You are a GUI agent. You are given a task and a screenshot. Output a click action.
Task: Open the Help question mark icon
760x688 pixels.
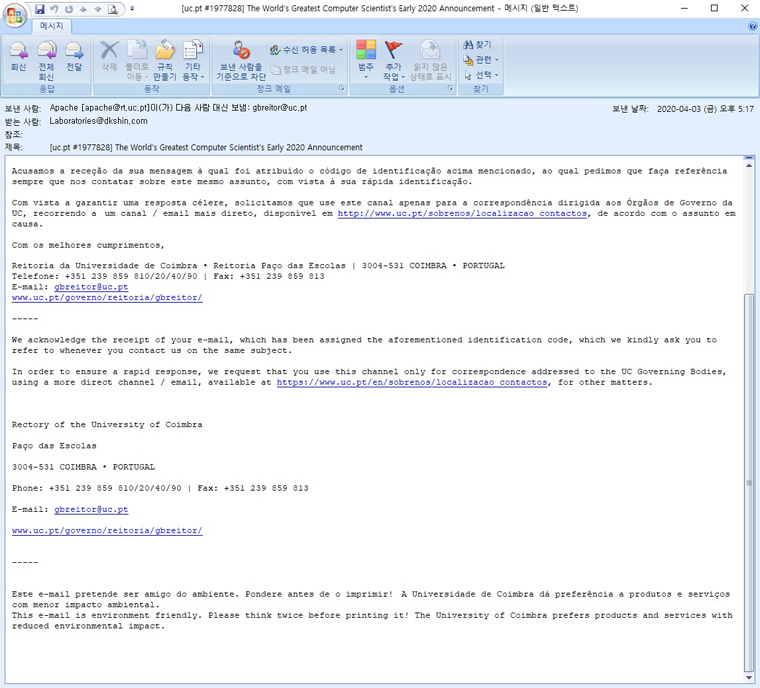click(752, 26)
